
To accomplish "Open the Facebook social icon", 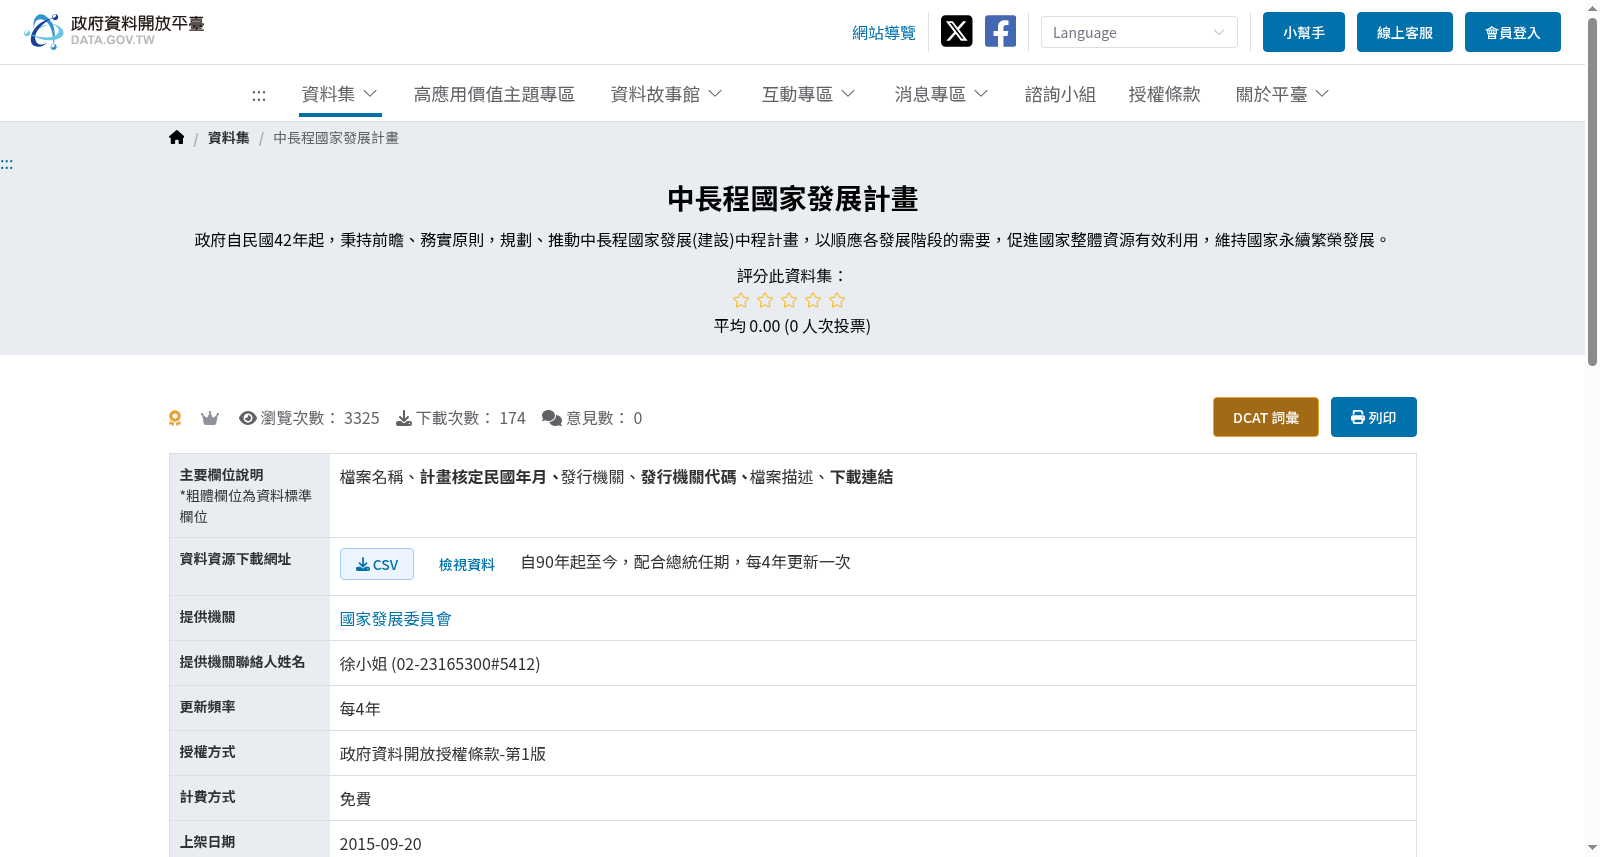I will coord(1000,31).
